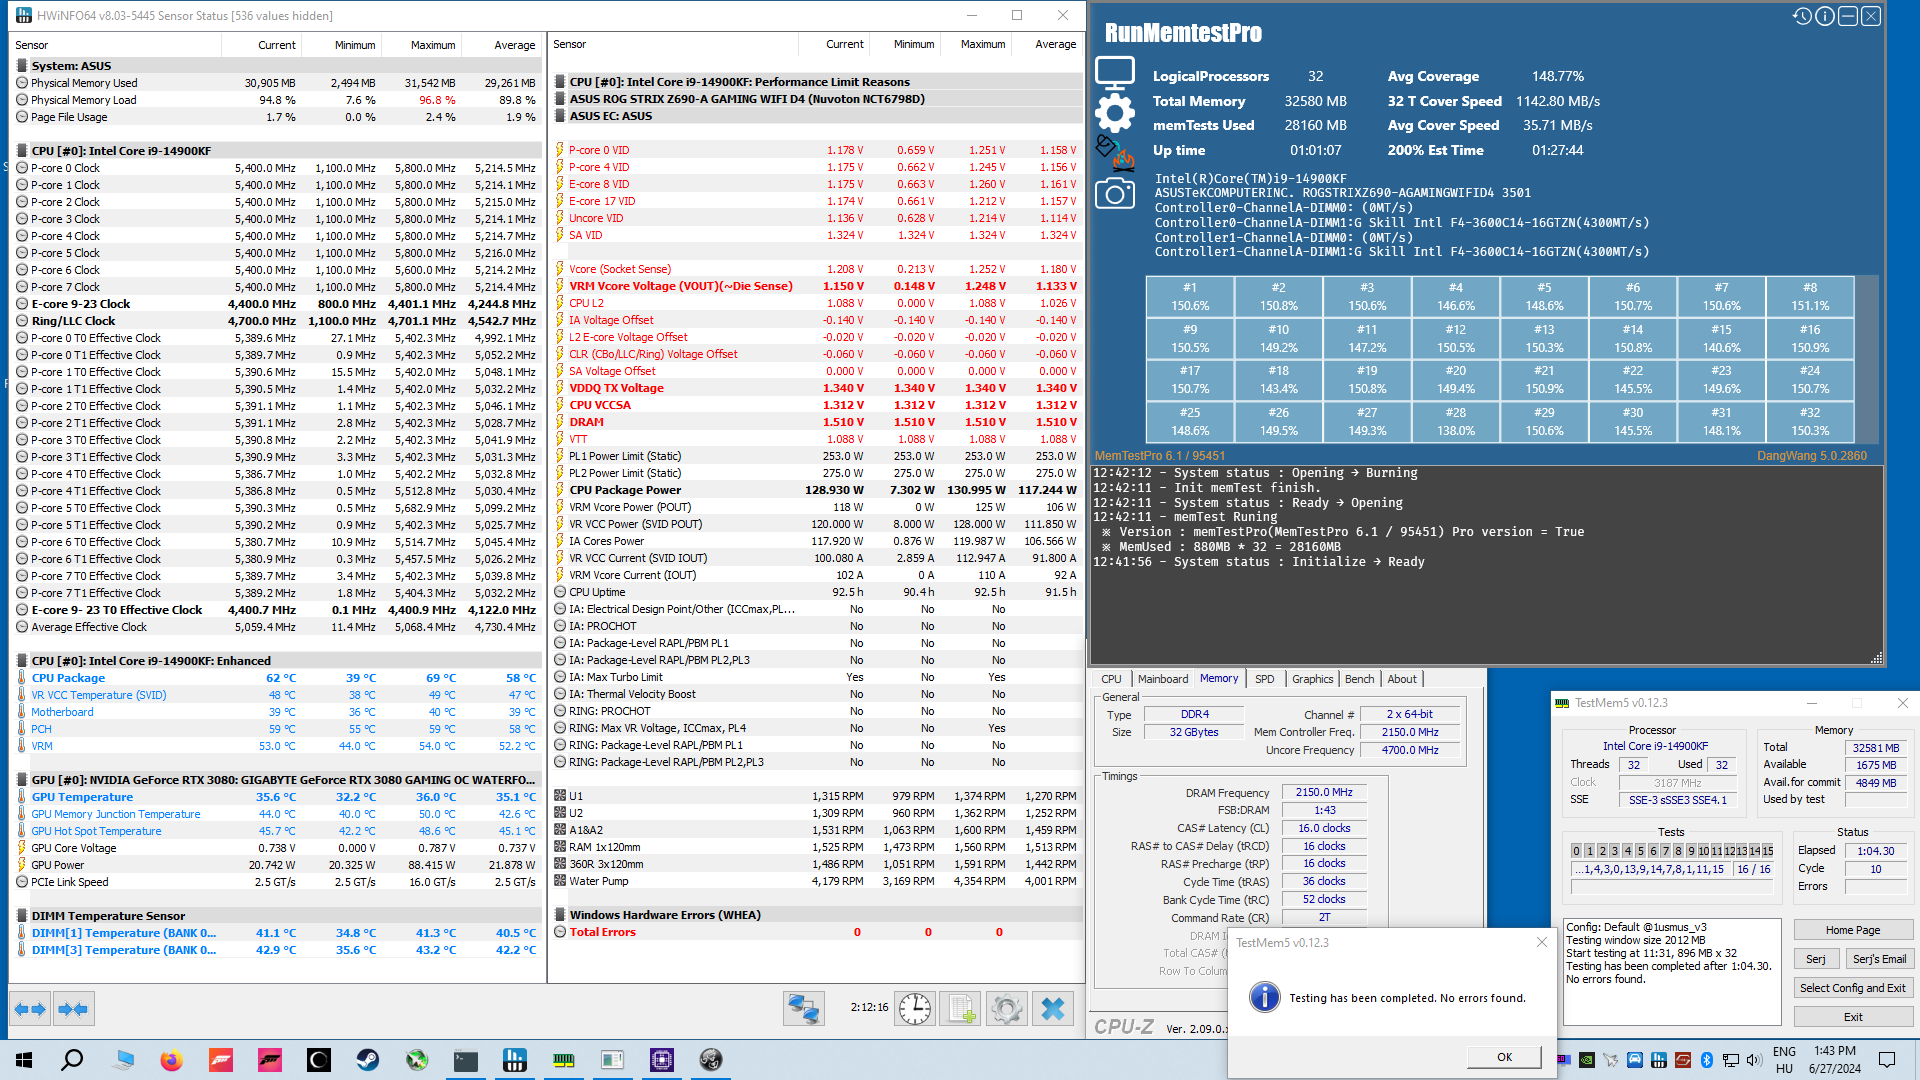Click Serj button in TestMem5
1920x1080 pixels.
tap(1816, 959)
